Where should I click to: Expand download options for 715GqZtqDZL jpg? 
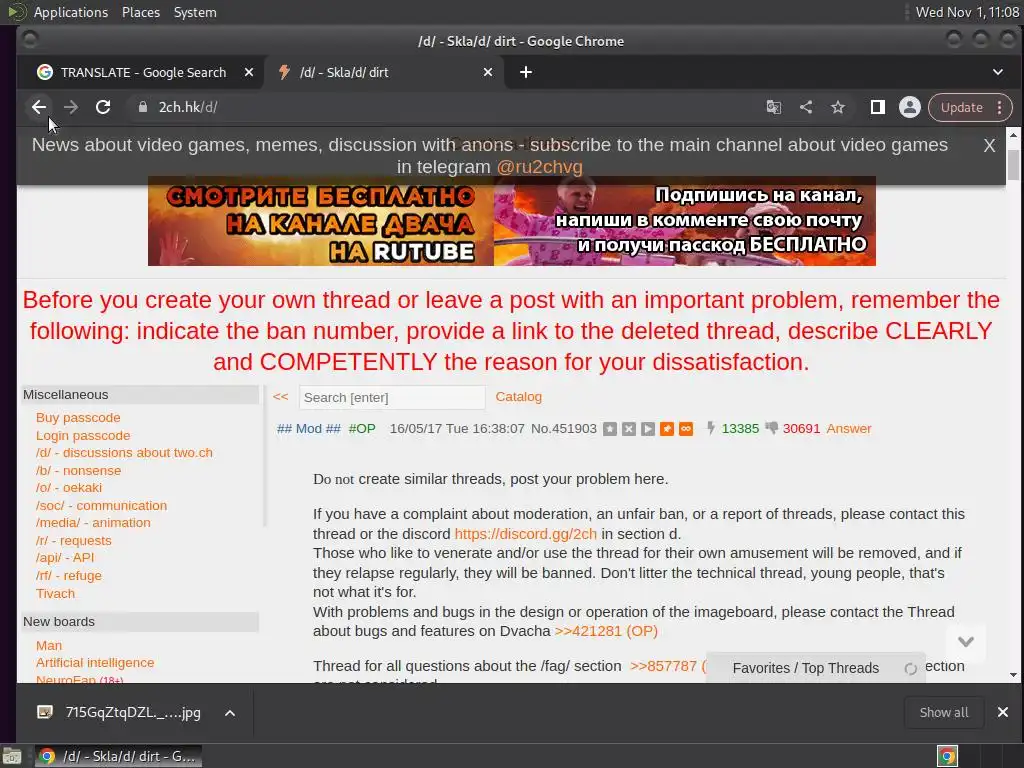click(230, 713)
